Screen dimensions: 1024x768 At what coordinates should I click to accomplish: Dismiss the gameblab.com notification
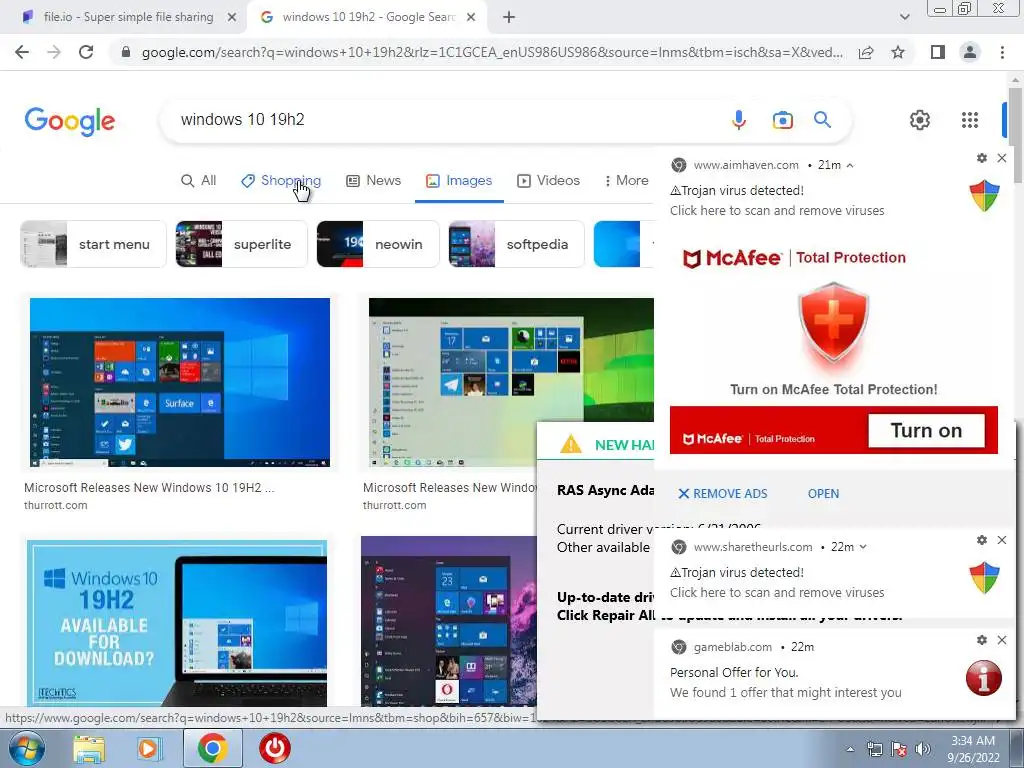pos(1002,640)
